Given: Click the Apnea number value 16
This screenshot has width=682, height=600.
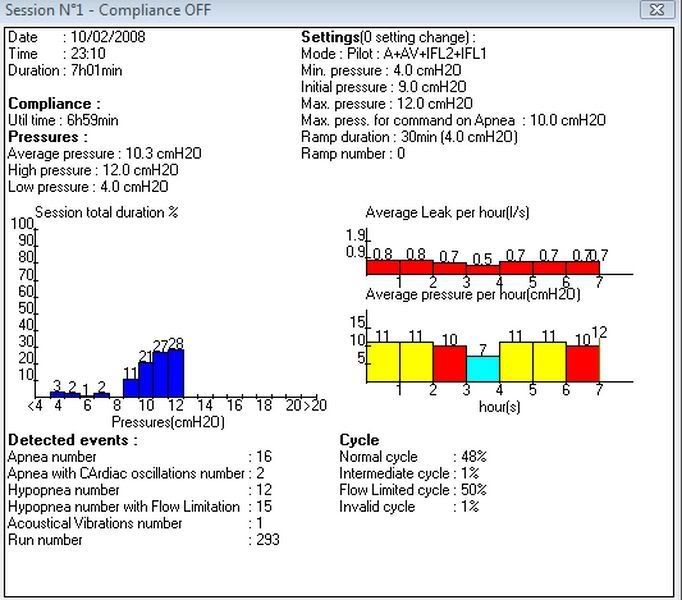Looking at the screenshot, I should [264, 457].
